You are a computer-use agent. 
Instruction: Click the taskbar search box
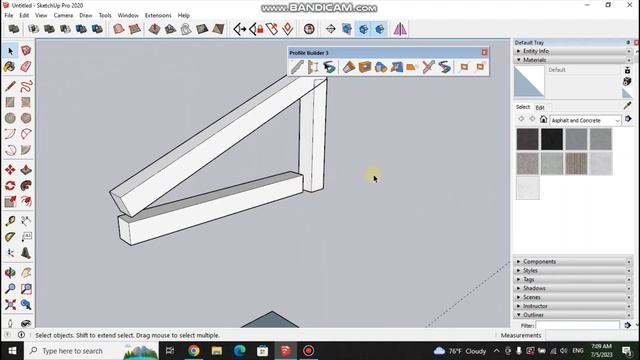pos(91,351)
